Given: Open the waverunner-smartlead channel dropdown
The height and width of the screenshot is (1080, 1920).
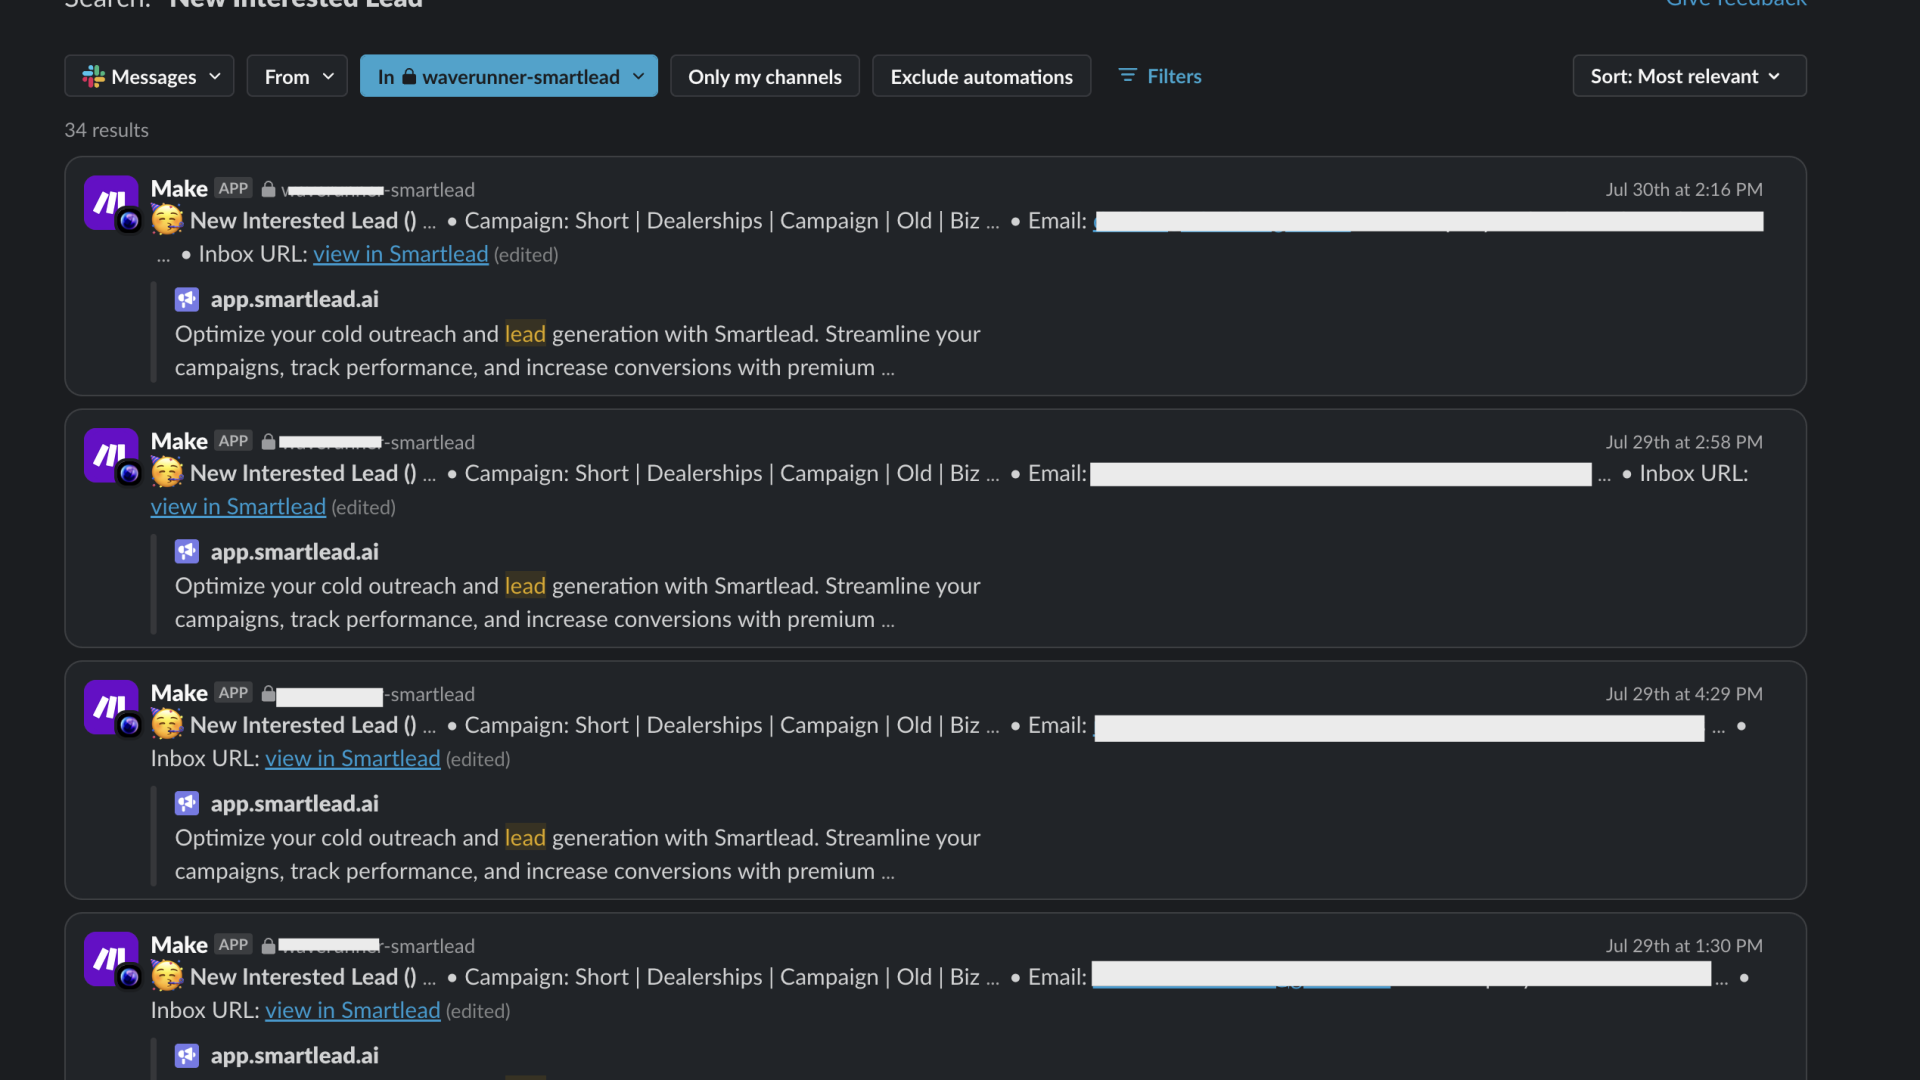Looking at the screenshot, I should coord(508,75).
